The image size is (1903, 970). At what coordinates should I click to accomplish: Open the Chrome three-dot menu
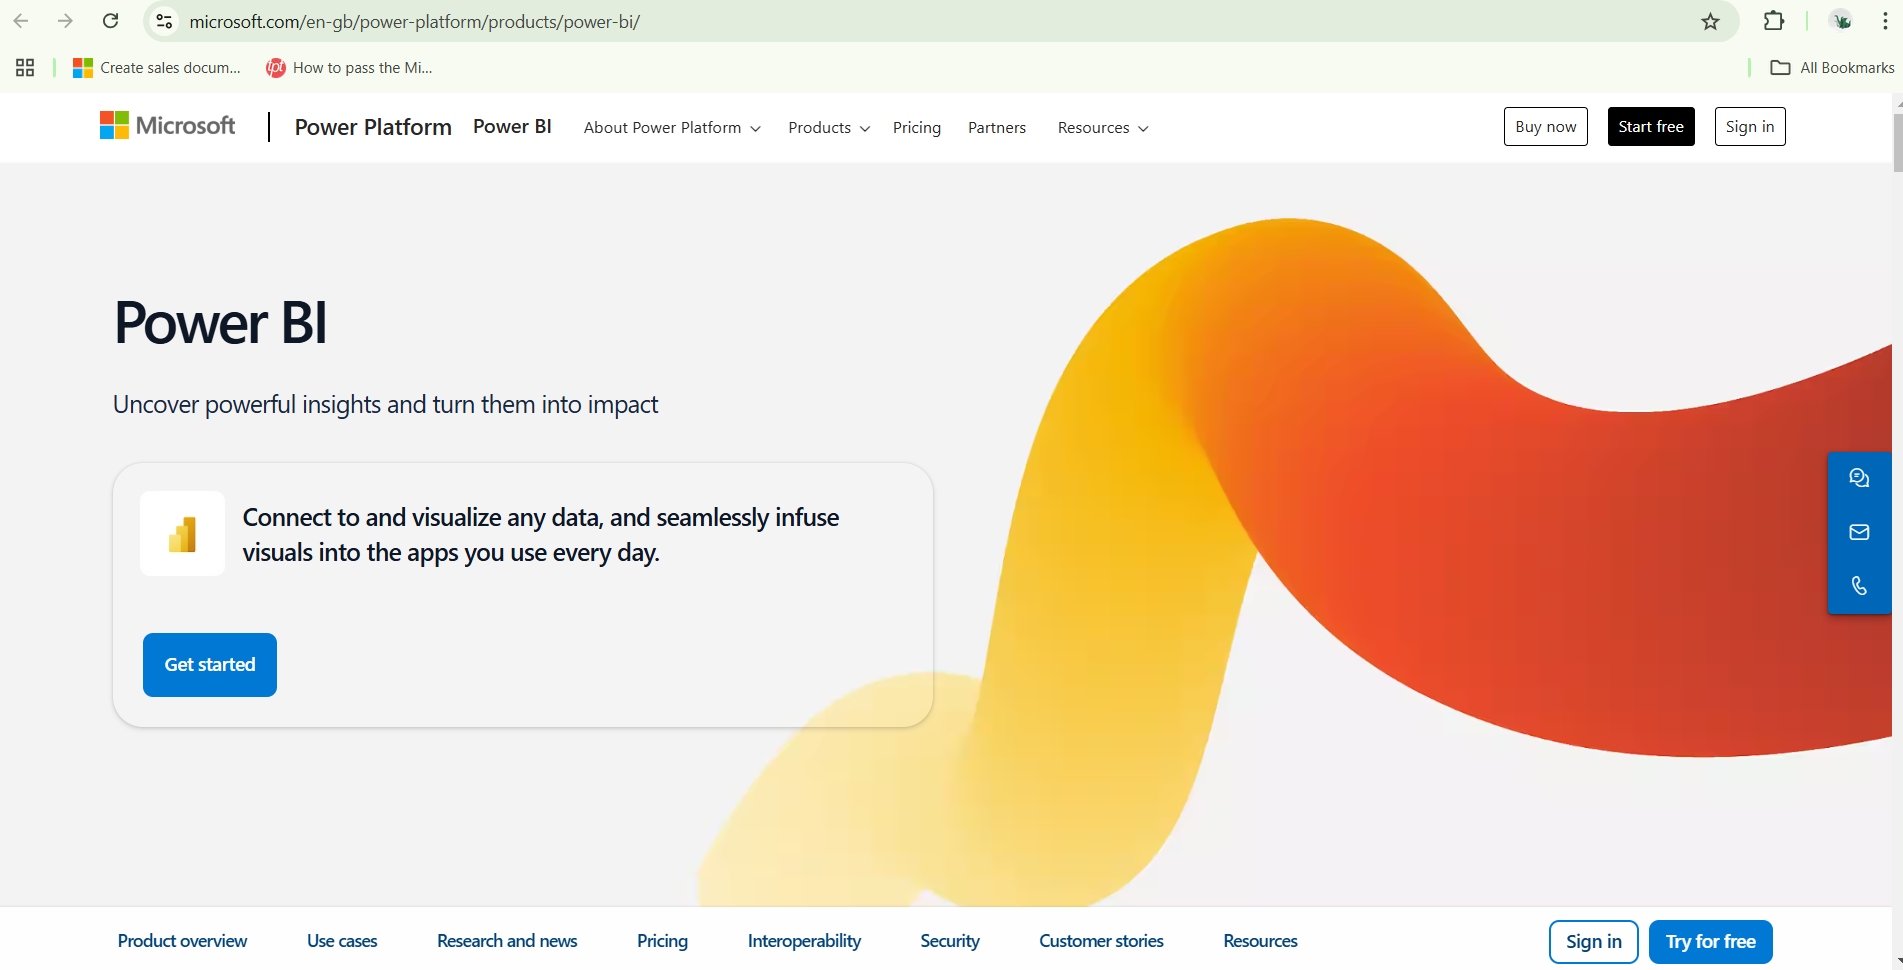click(x=1885, y=21)
